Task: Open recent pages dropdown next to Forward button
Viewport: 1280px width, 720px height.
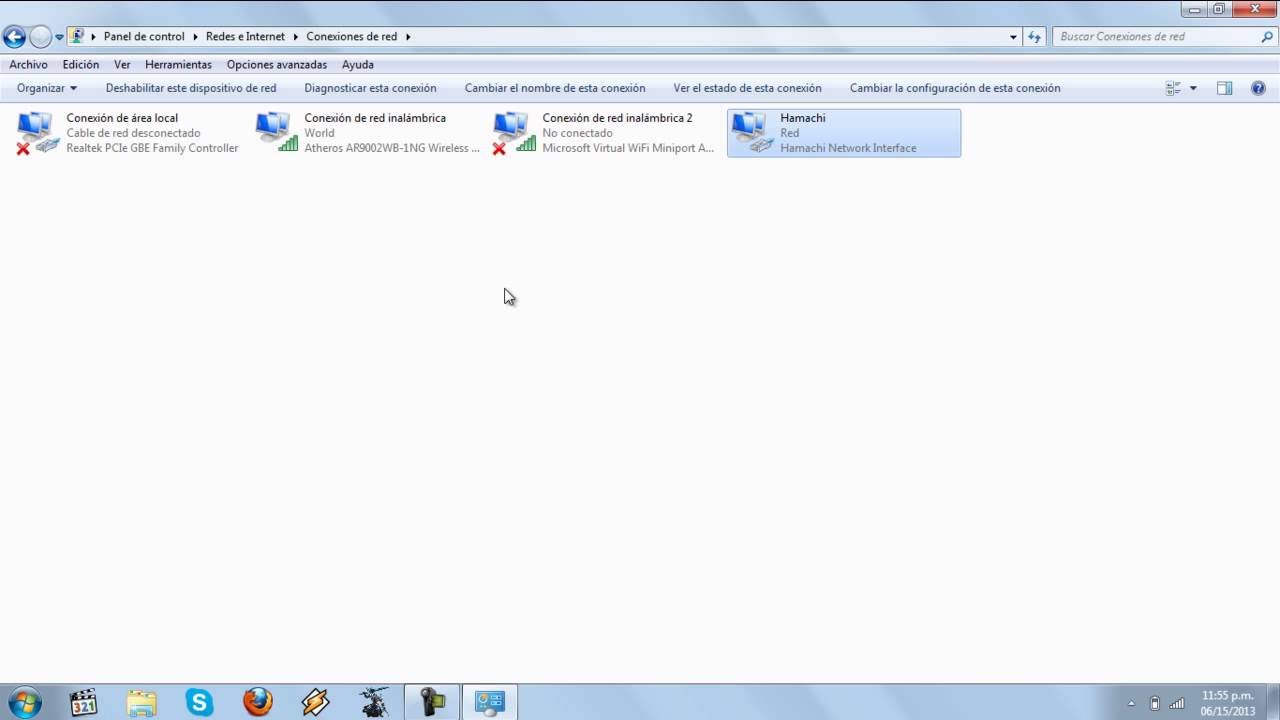Action: (60, 37)
